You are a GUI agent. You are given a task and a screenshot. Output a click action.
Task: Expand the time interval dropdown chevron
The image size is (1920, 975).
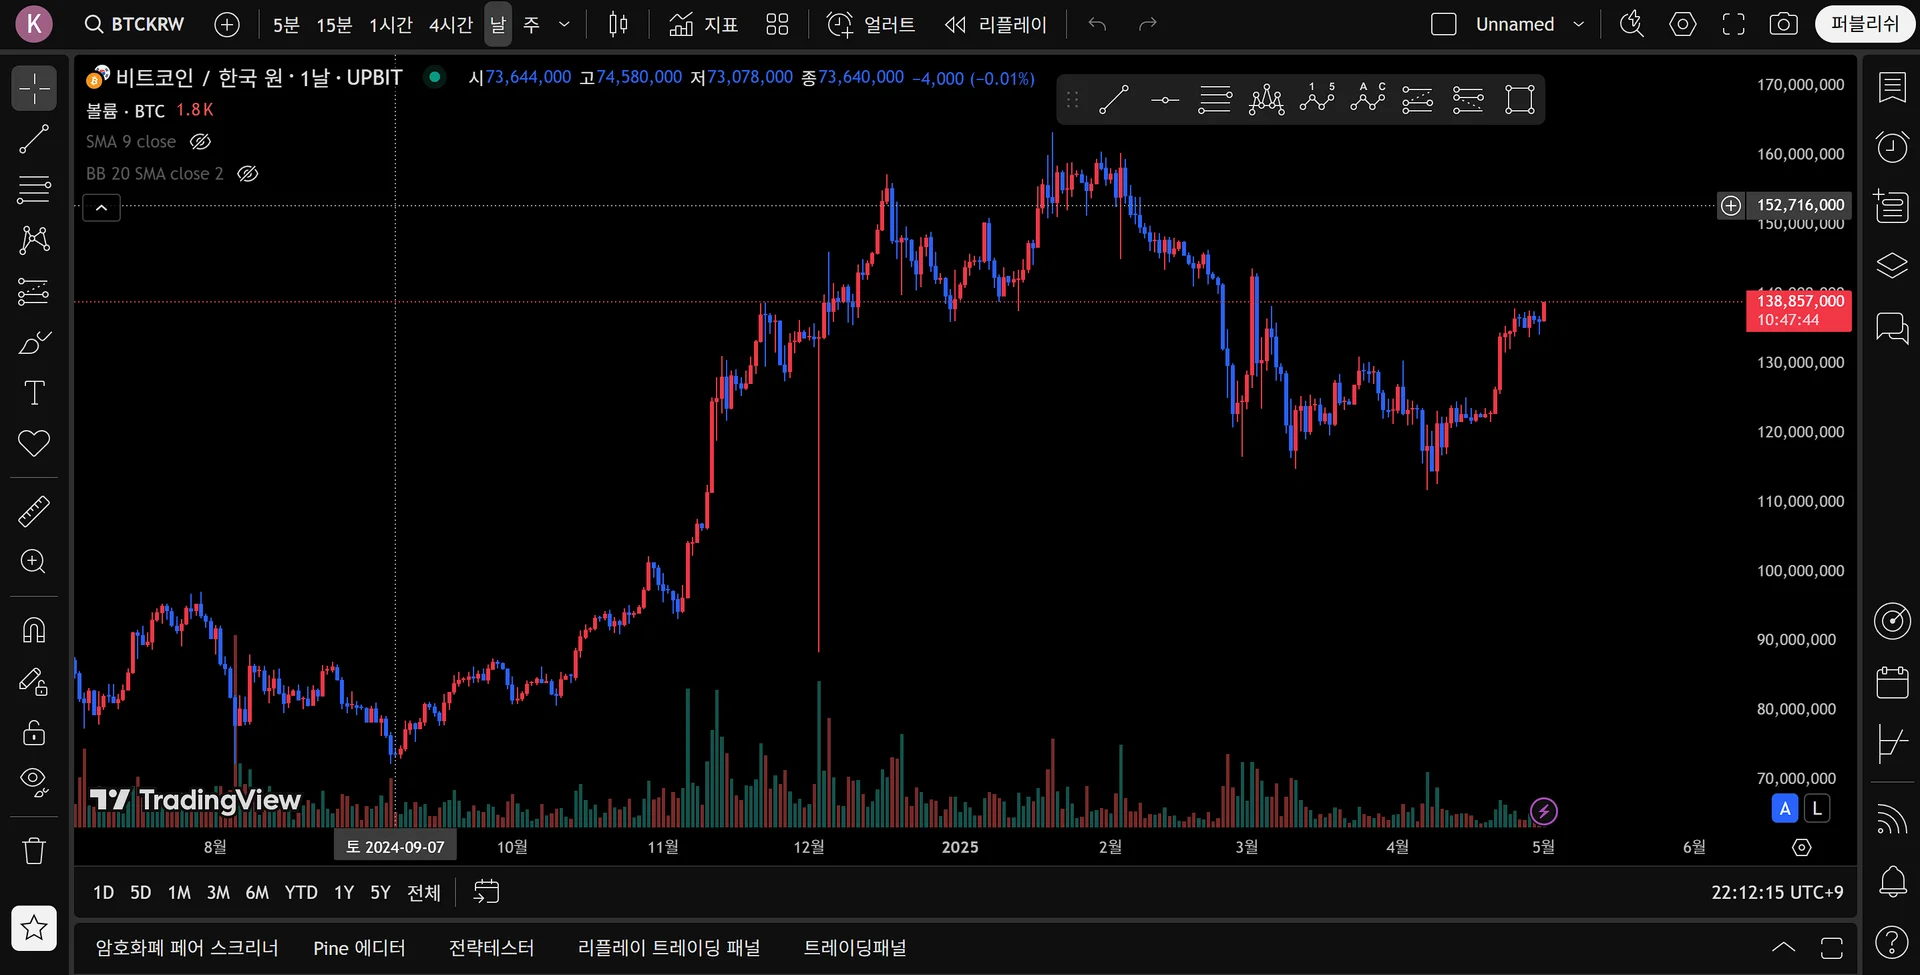click(x=564, y=24)
